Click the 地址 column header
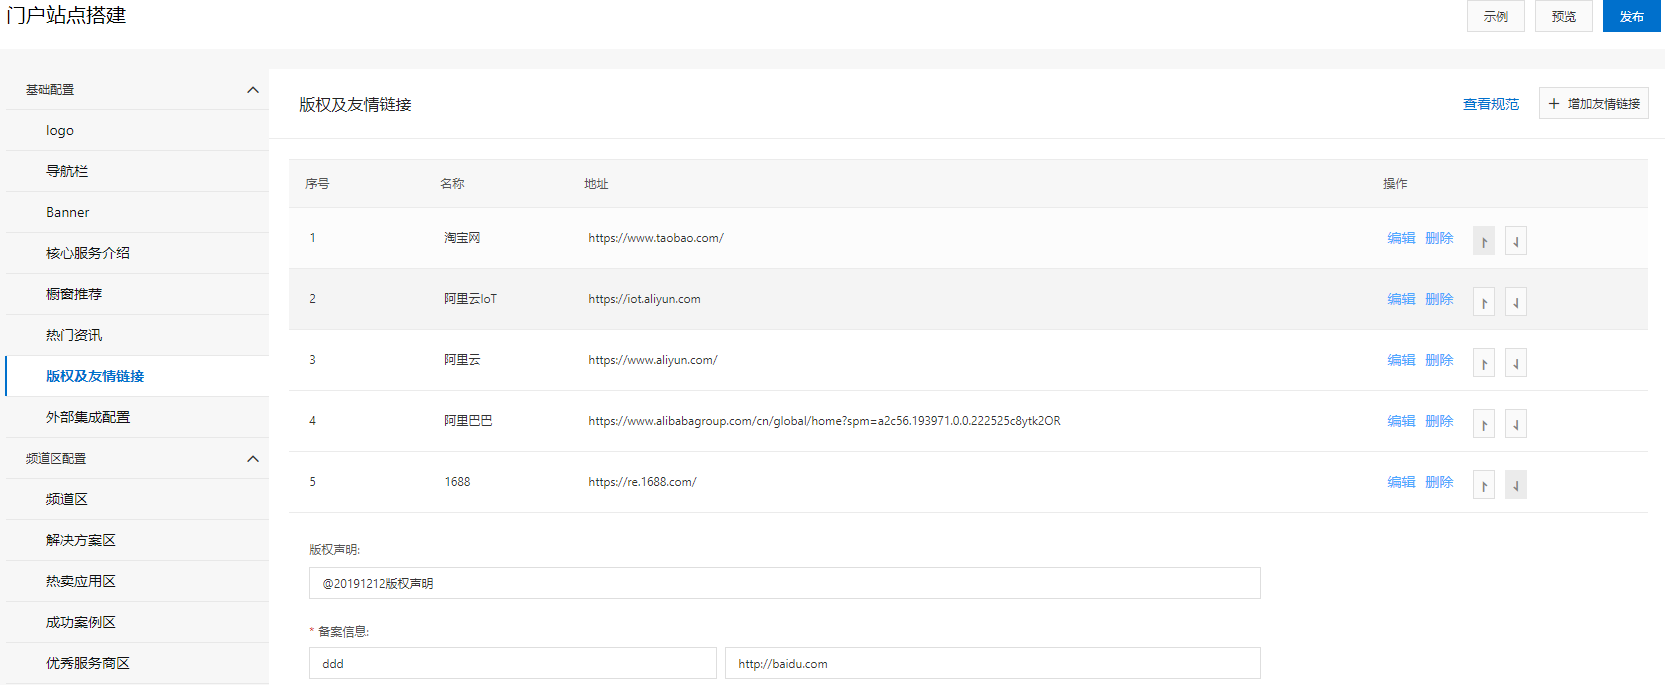Image resolution: width=1665 pixels, height=685 pixels. coord(596,184)
